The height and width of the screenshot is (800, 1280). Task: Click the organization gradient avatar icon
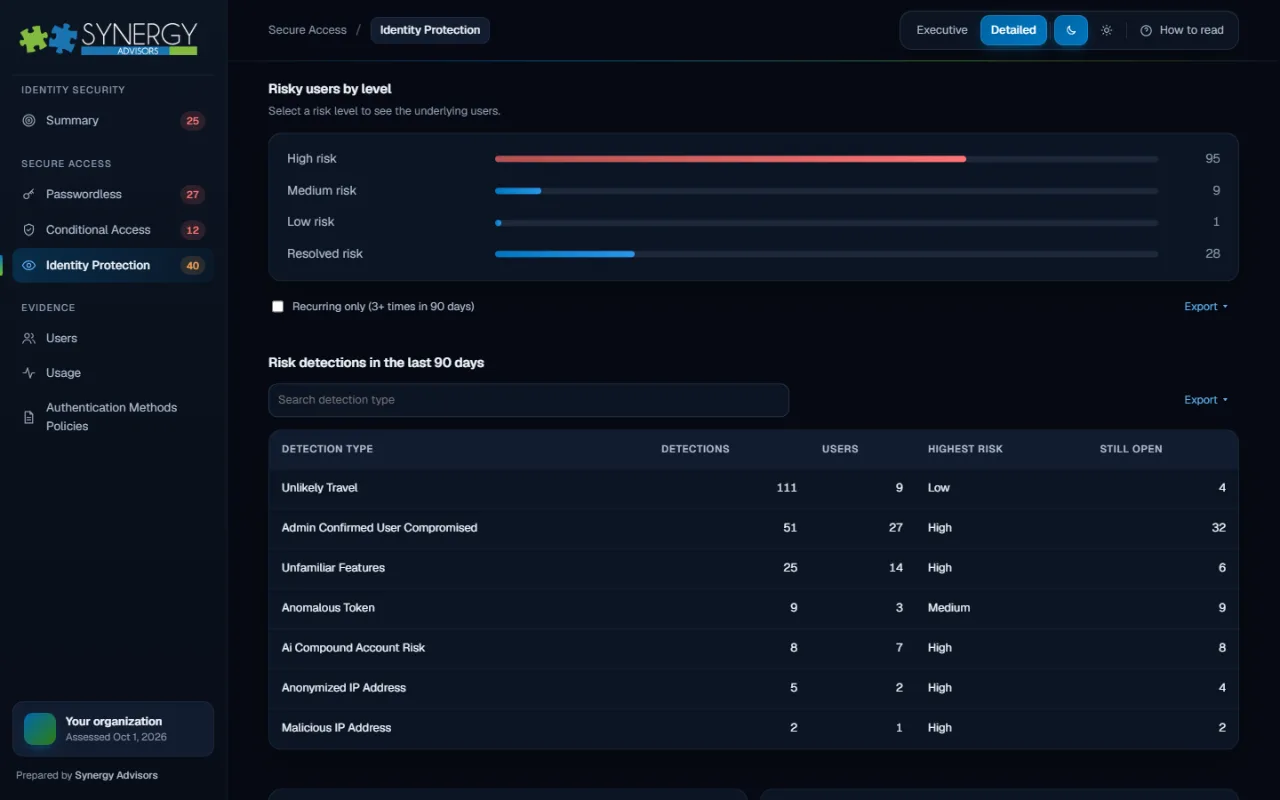[40, 729]
